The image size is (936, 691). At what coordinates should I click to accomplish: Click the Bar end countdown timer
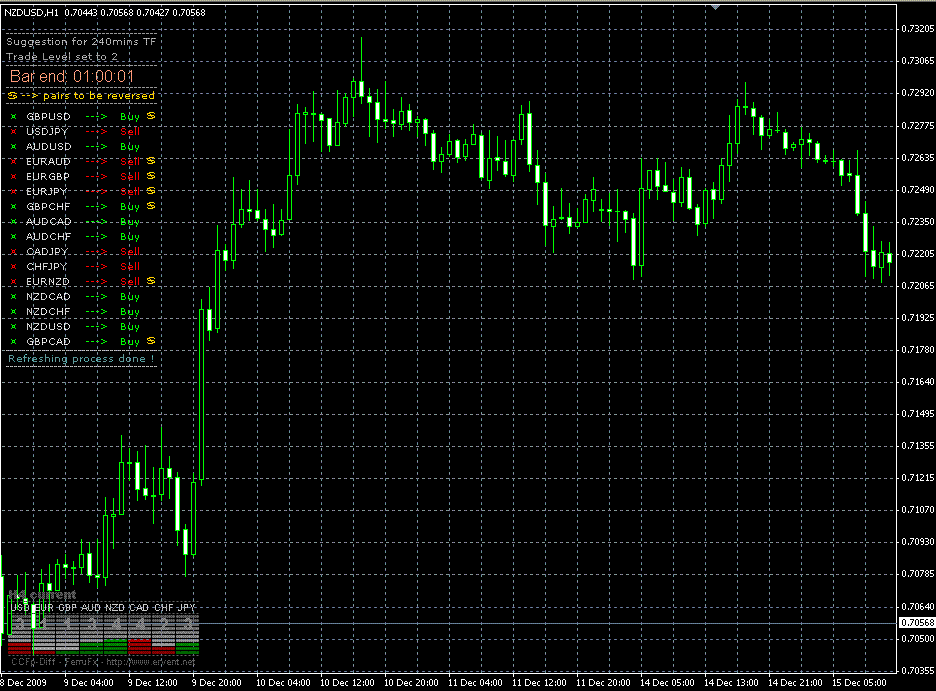click(71, 75)
